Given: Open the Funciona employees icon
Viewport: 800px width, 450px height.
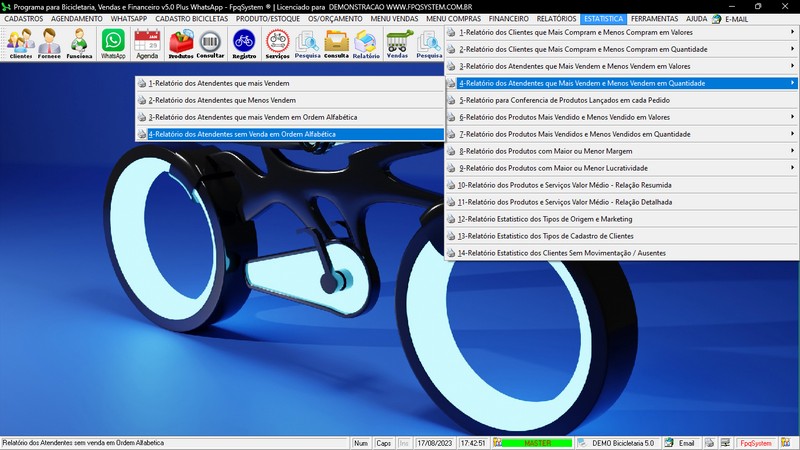Looking at the screenshot, I should click(79, 44).
